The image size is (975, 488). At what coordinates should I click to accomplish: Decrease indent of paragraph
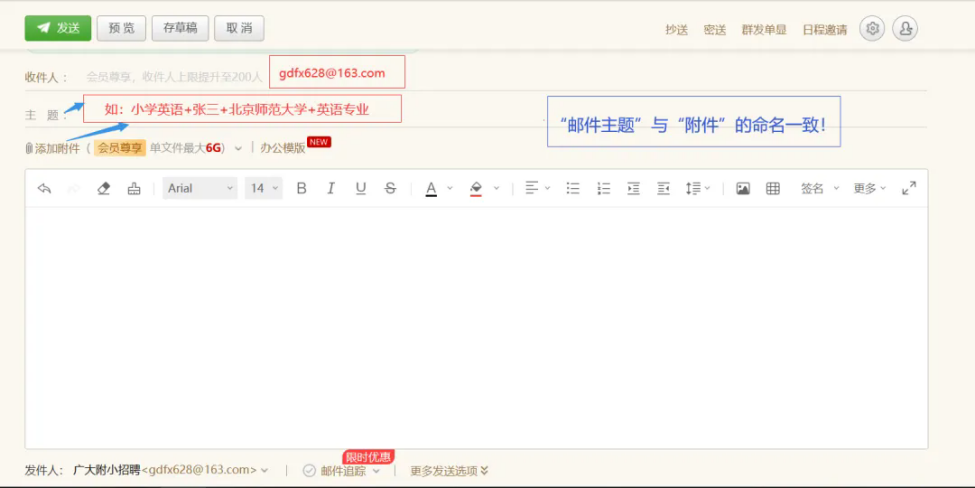[663, 188]
